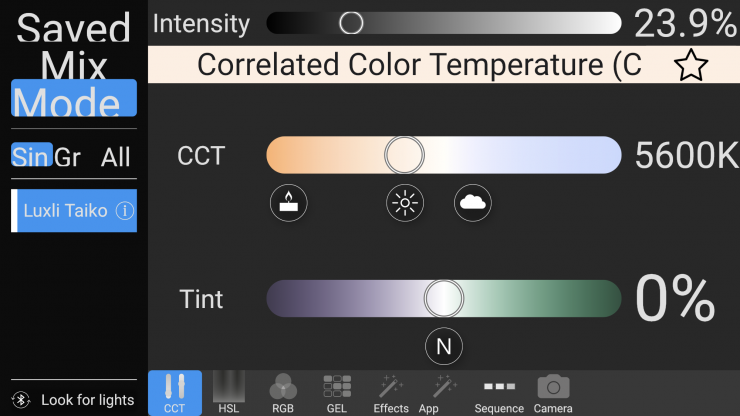Open the Sequence tab

[x=499, y=393]
